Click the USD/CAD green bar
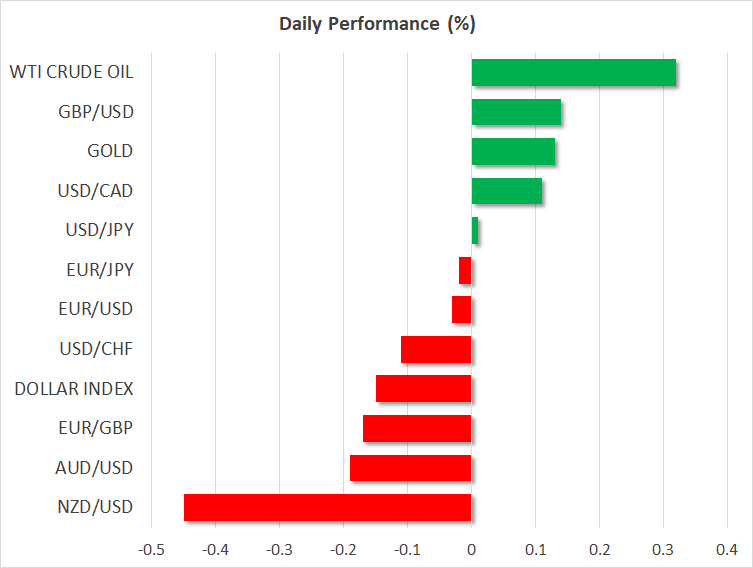Image resolution: width=753 pixels, height=568 pixels. (506, 191)
